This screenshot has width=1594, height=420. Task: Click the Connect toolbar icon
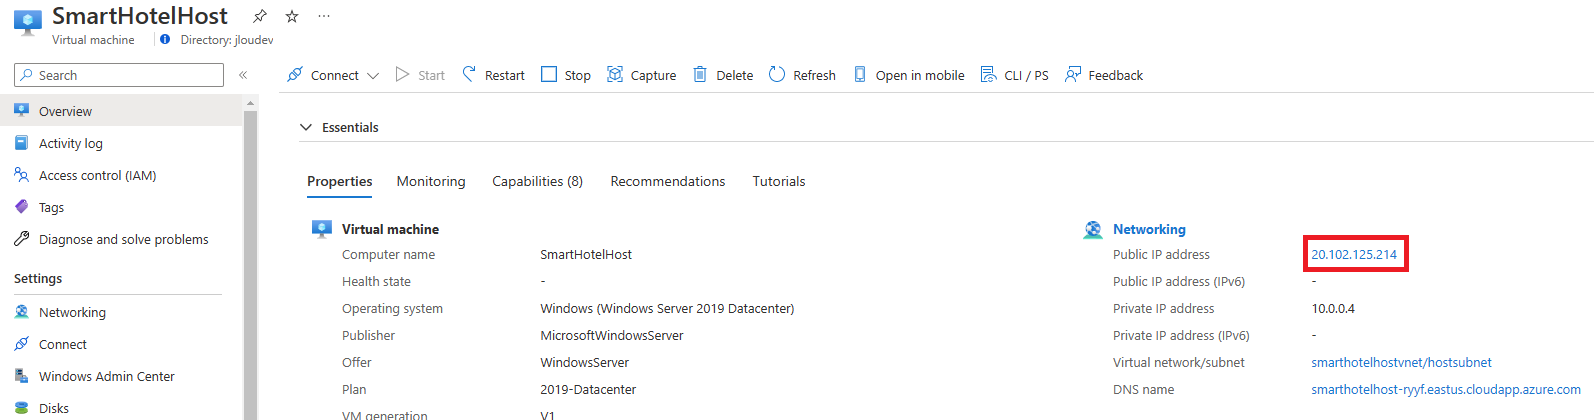(x=295, y=75)
